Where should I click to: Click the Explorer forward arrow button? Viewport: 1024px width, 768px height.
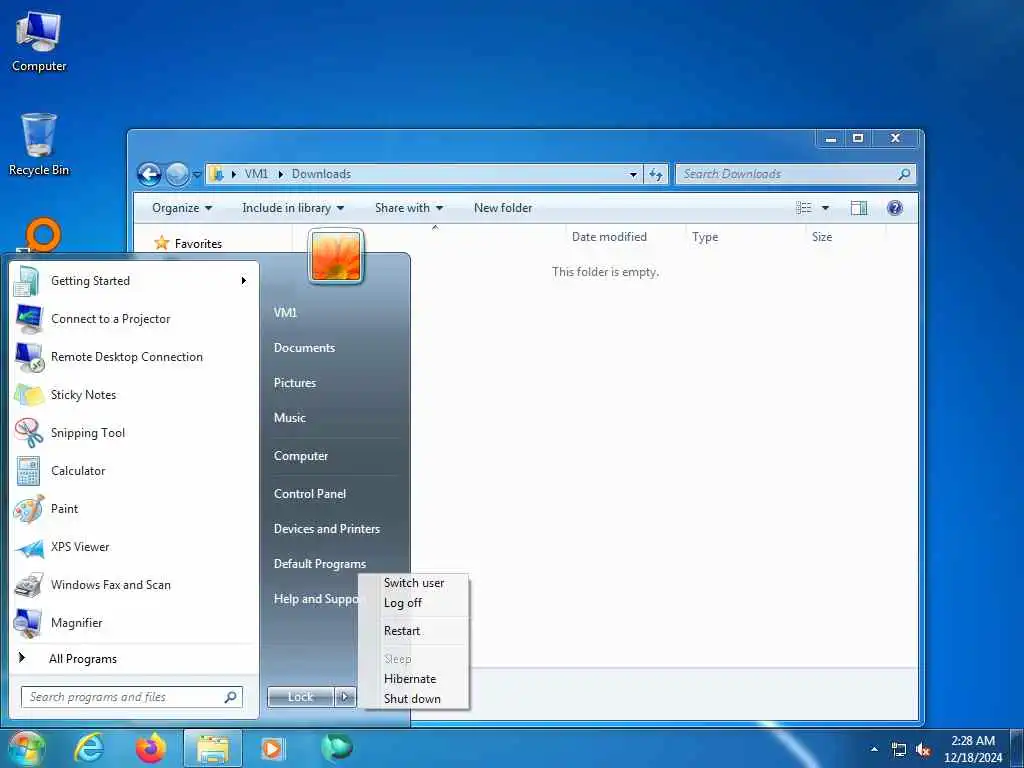pyautogui.click(x=177, y=174)
